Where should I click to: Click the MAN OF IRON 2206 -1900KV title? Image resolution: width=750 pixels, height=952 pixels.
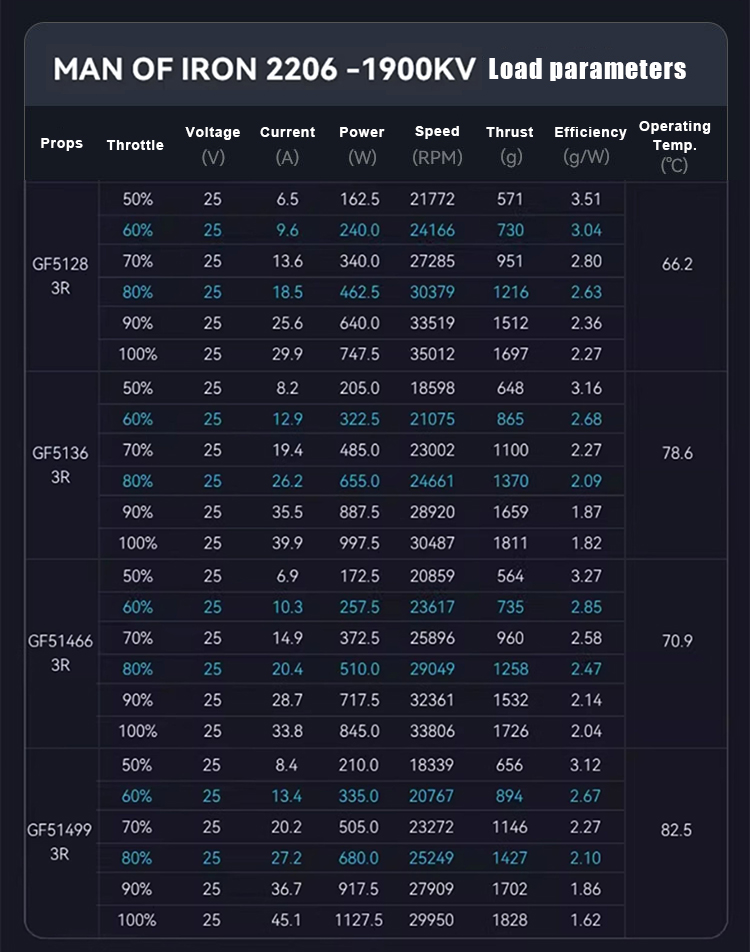(x=264, y=69)
